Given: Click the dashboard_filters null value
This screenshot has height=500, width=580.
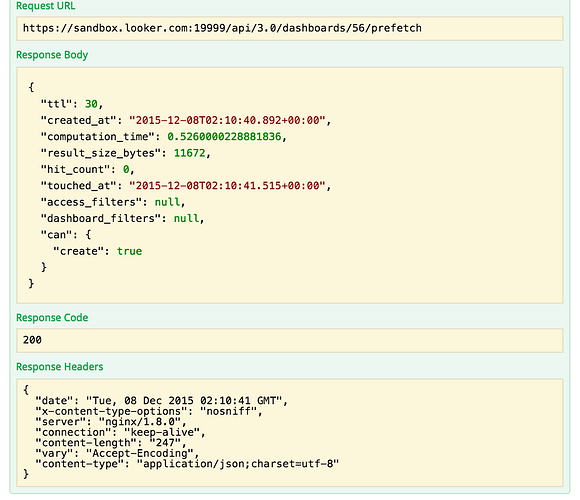Looking at the screenshot, I should (x=186, y=218).
